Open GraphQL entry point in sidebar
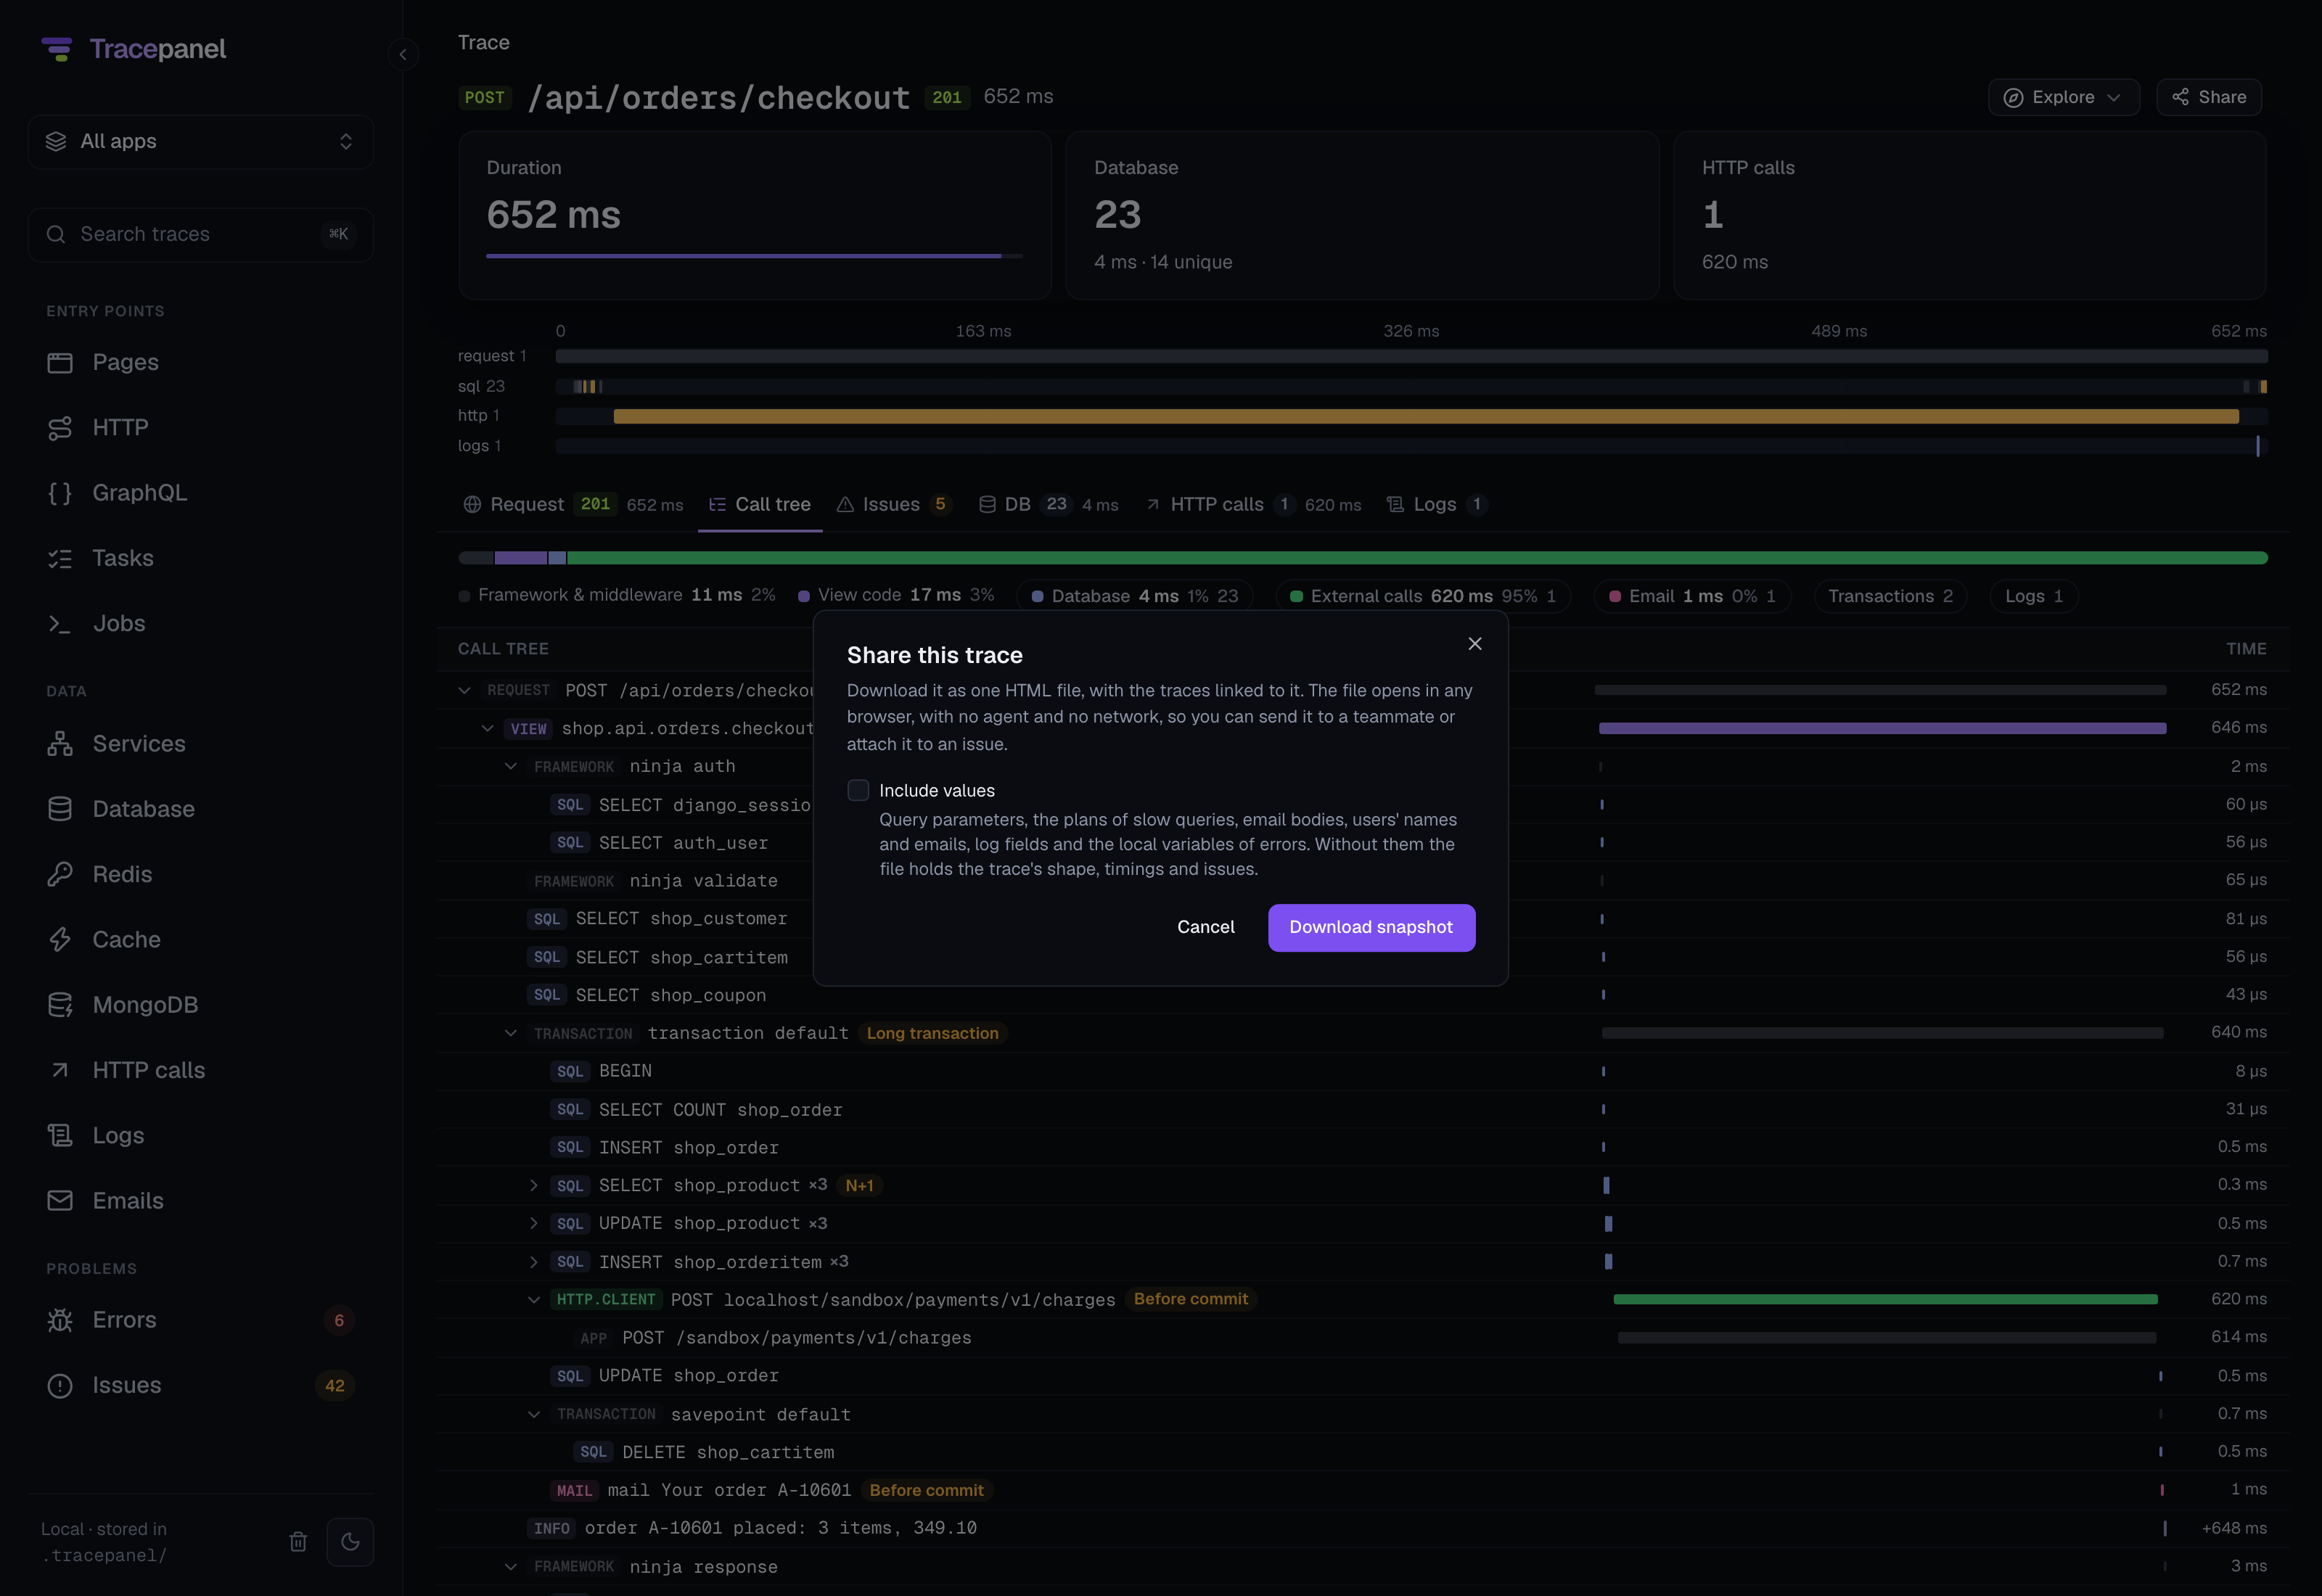This screenshot has height=1596, width=2322. 200,493
